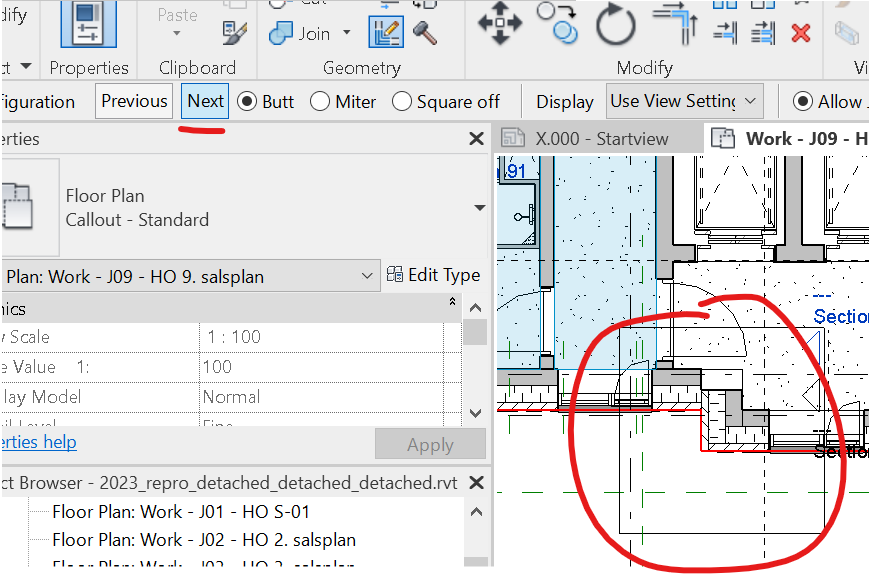Delete elements using the red X tool
The height and width of the screenshot is (581, 873).
click(801, 32)
